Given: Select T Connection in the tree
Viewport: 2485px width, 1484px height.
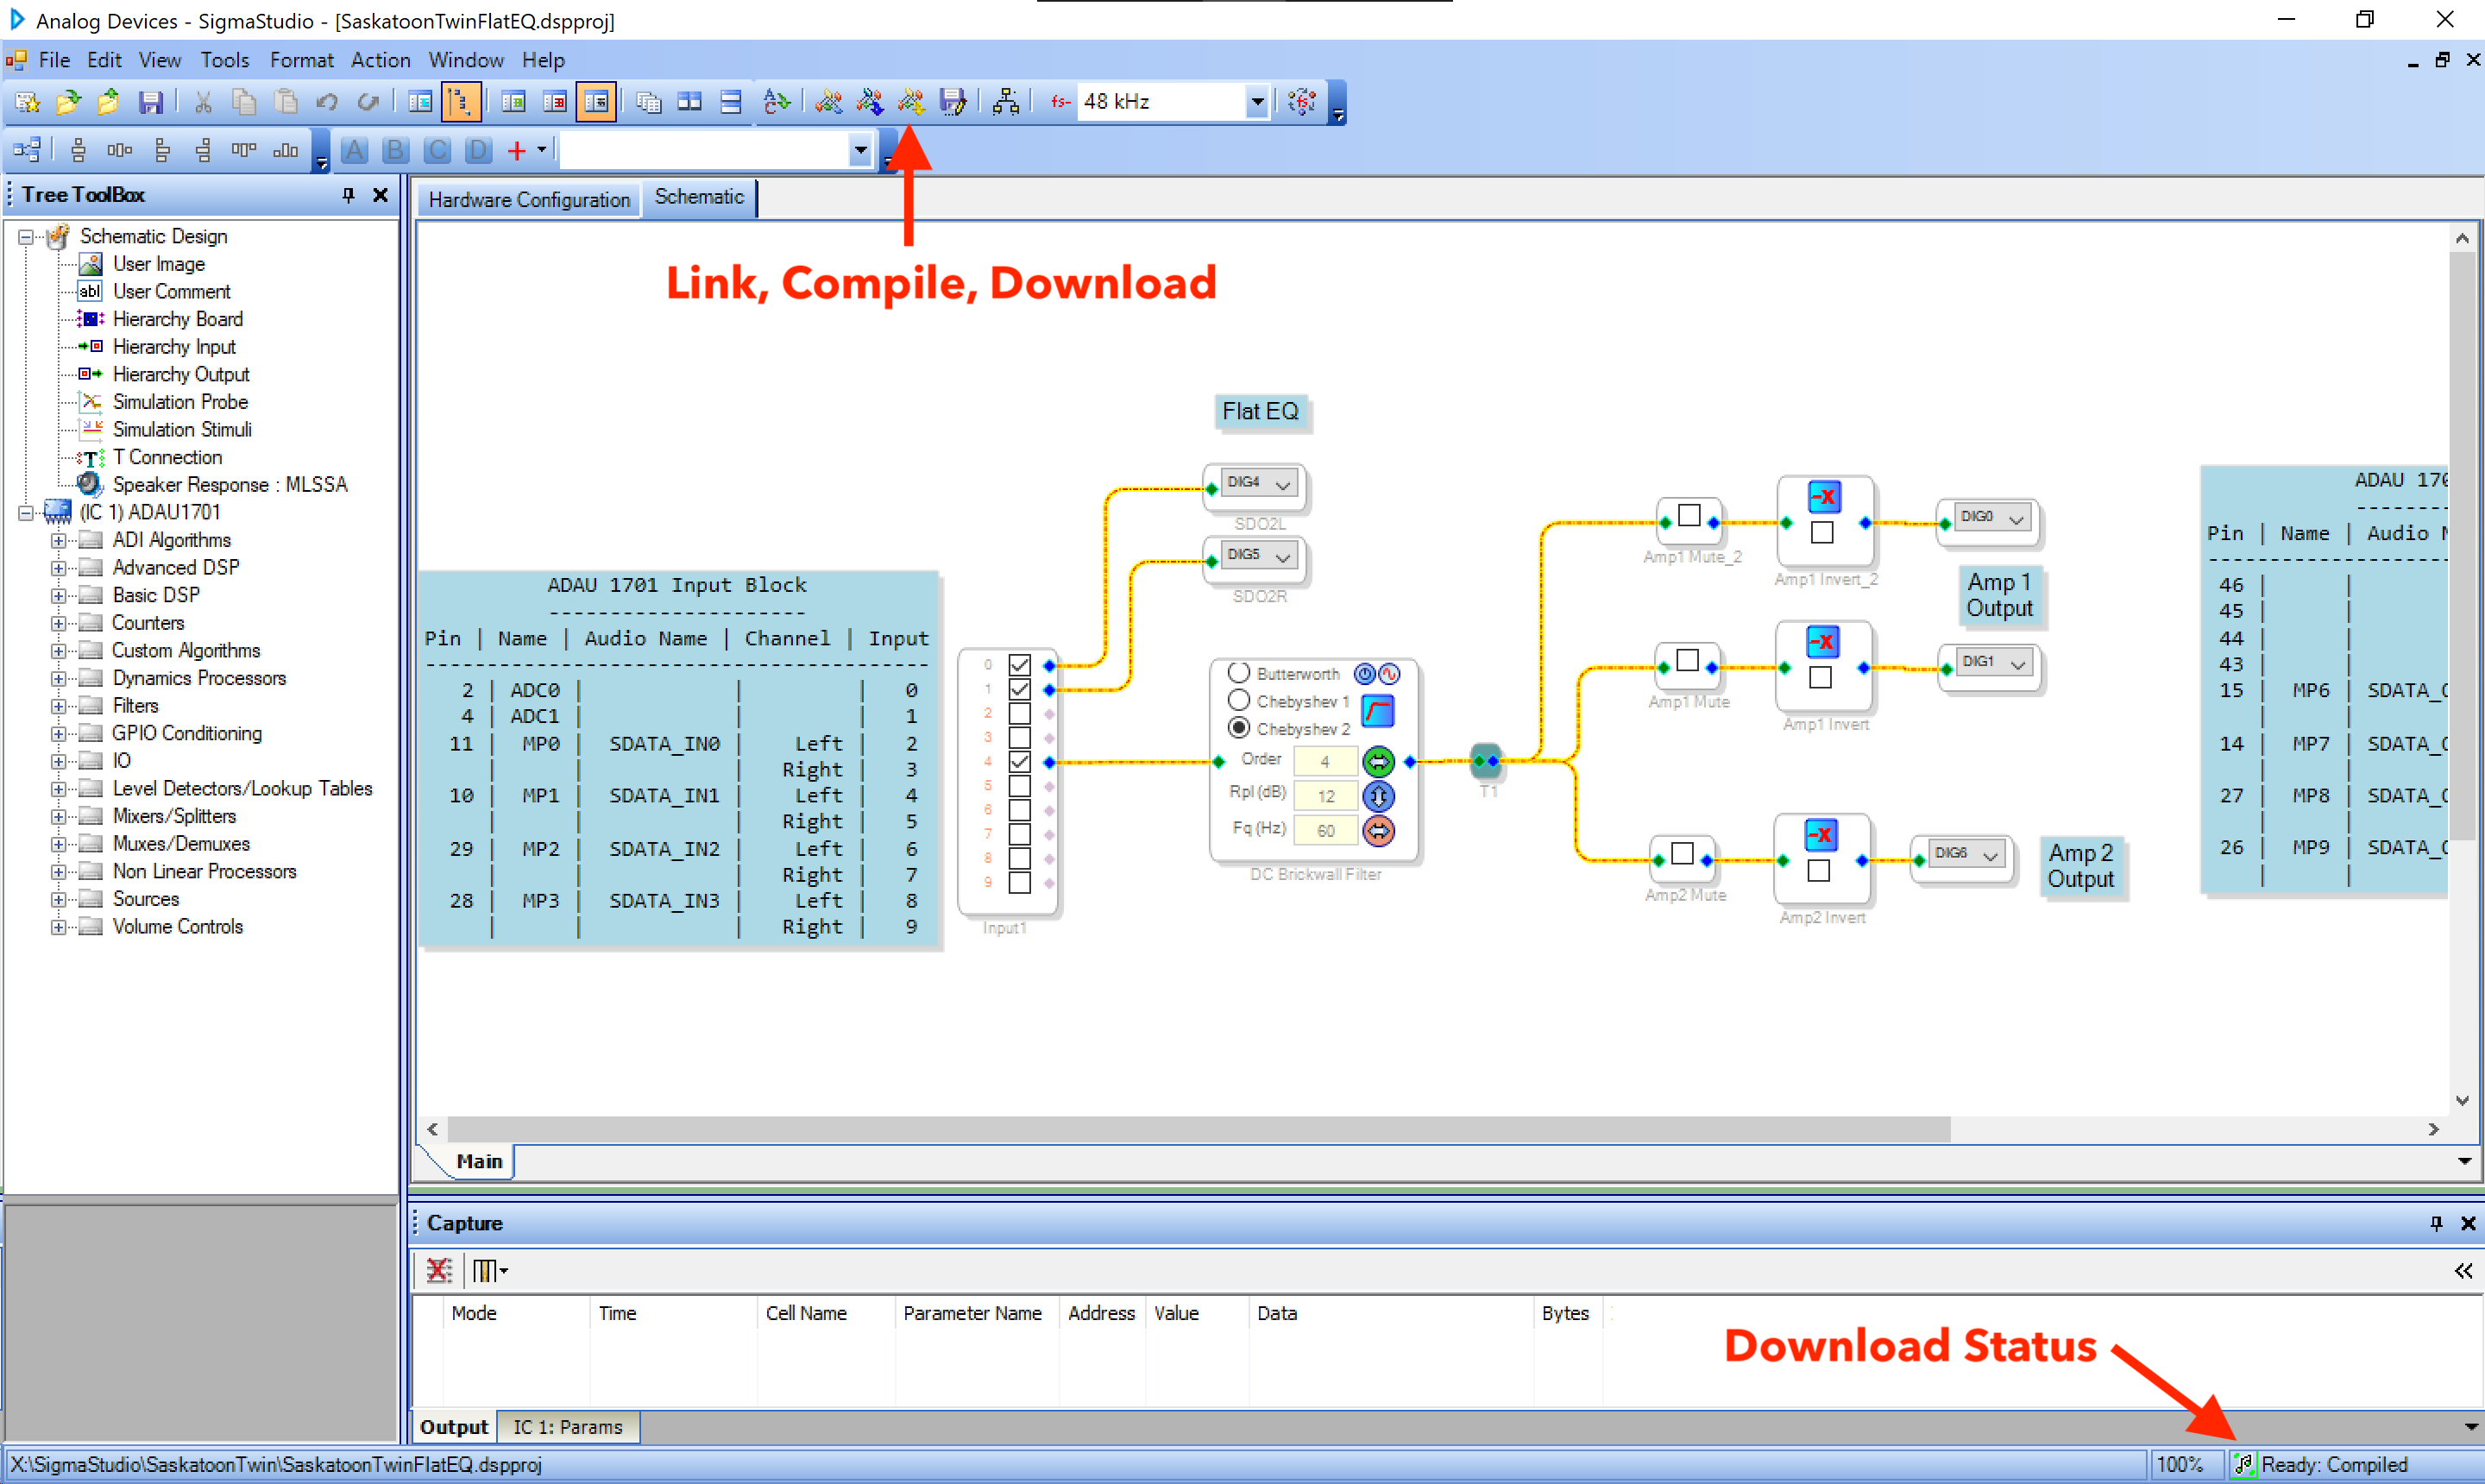Looking at the screenshot, I should coord(167,457).
